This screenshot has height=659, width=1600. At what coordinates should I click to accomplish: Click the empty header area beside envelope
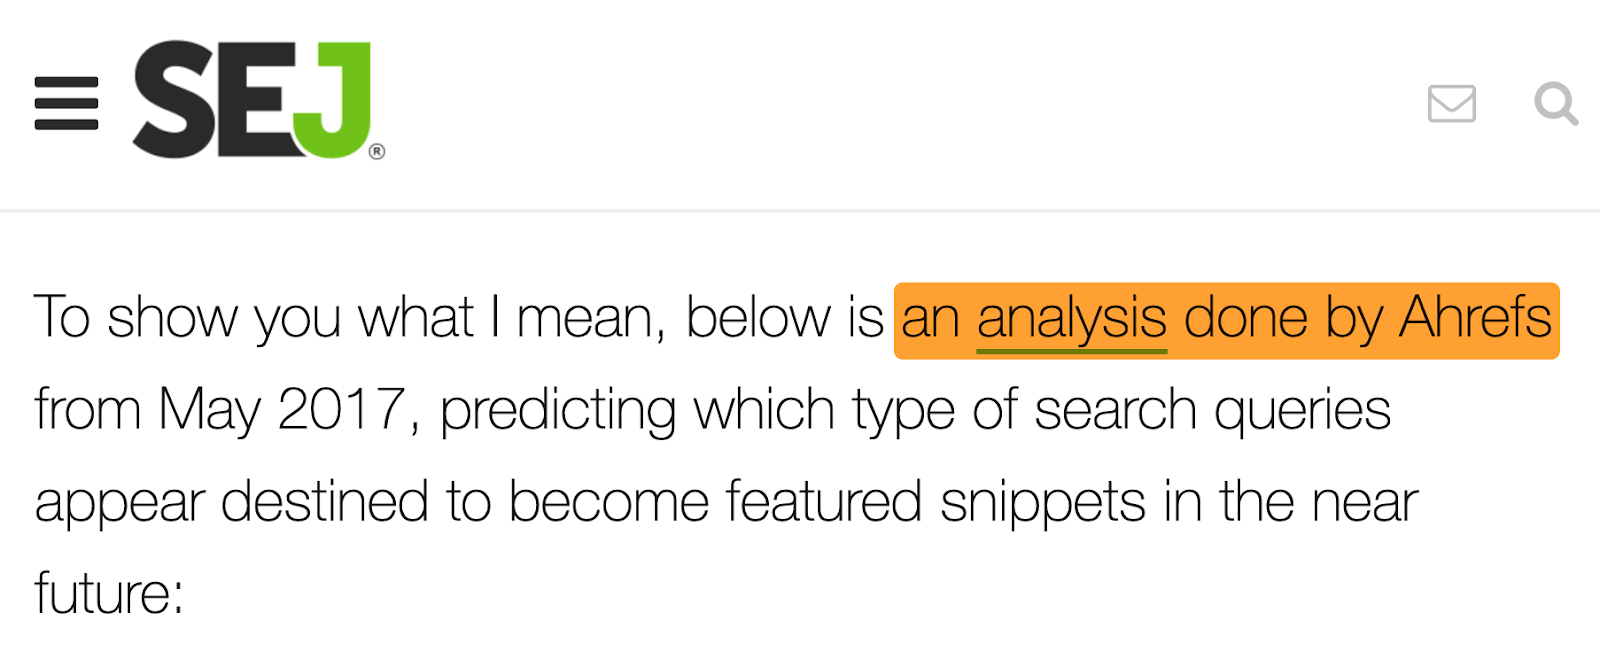900,103
